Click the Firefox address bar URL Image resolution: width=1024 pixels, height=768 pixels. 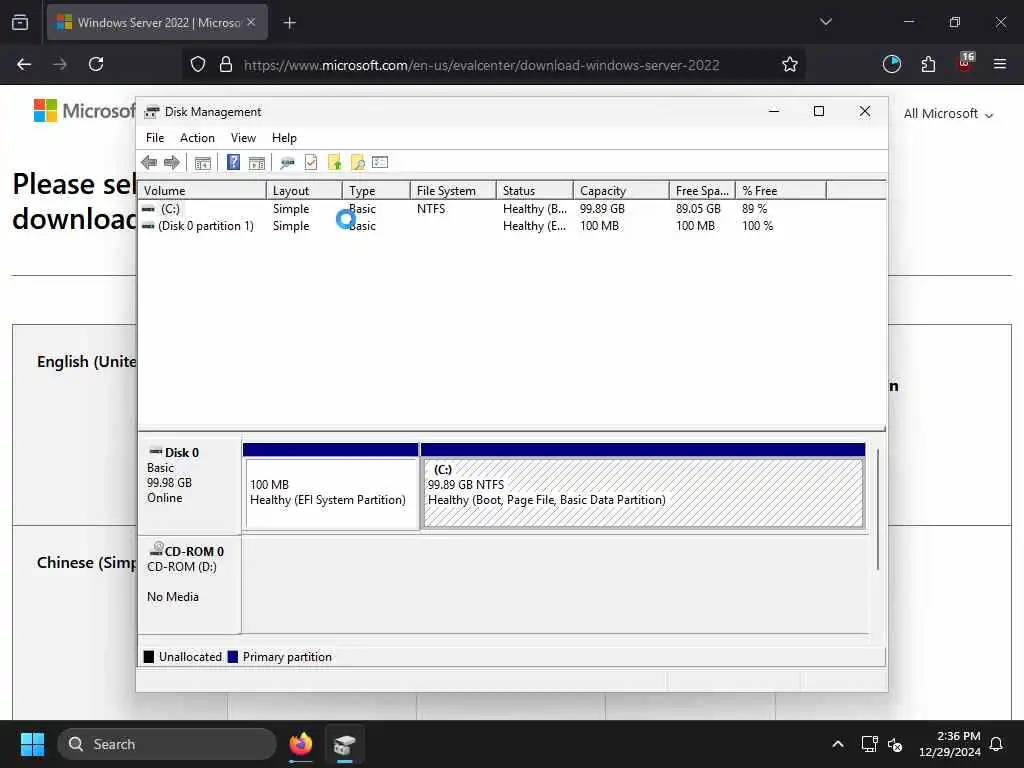pos(481,65)
